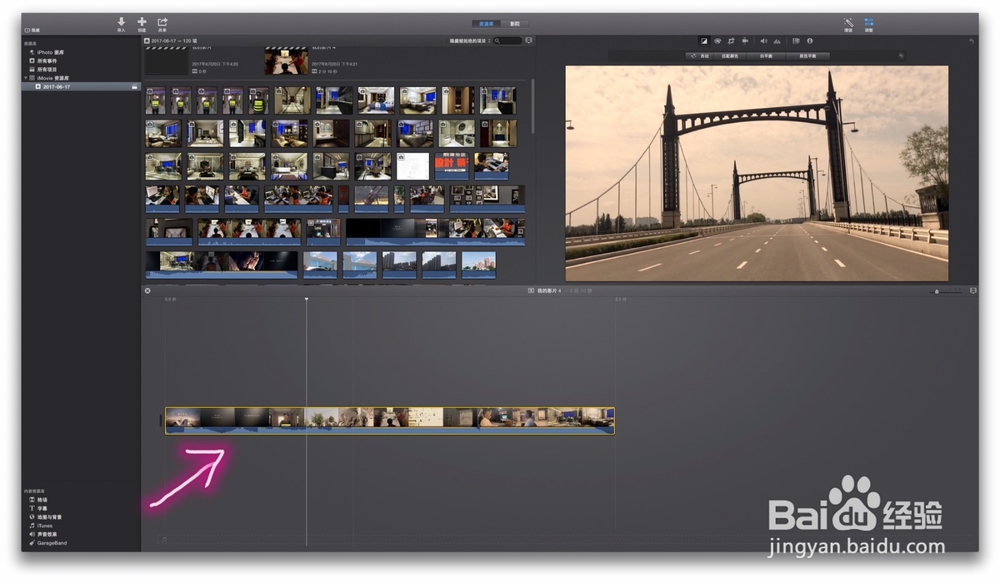Click the browser search field

click(508, 41)
